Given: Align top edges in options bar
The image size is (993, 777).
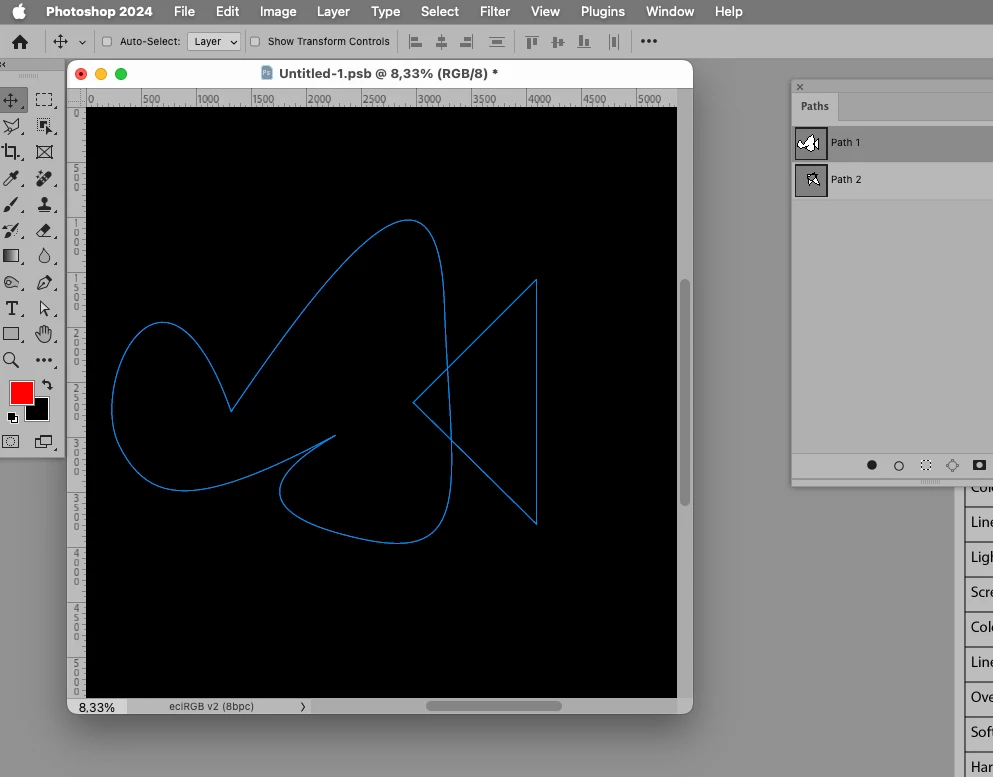Looking at the screenshot, I should [x=532, y=42].
